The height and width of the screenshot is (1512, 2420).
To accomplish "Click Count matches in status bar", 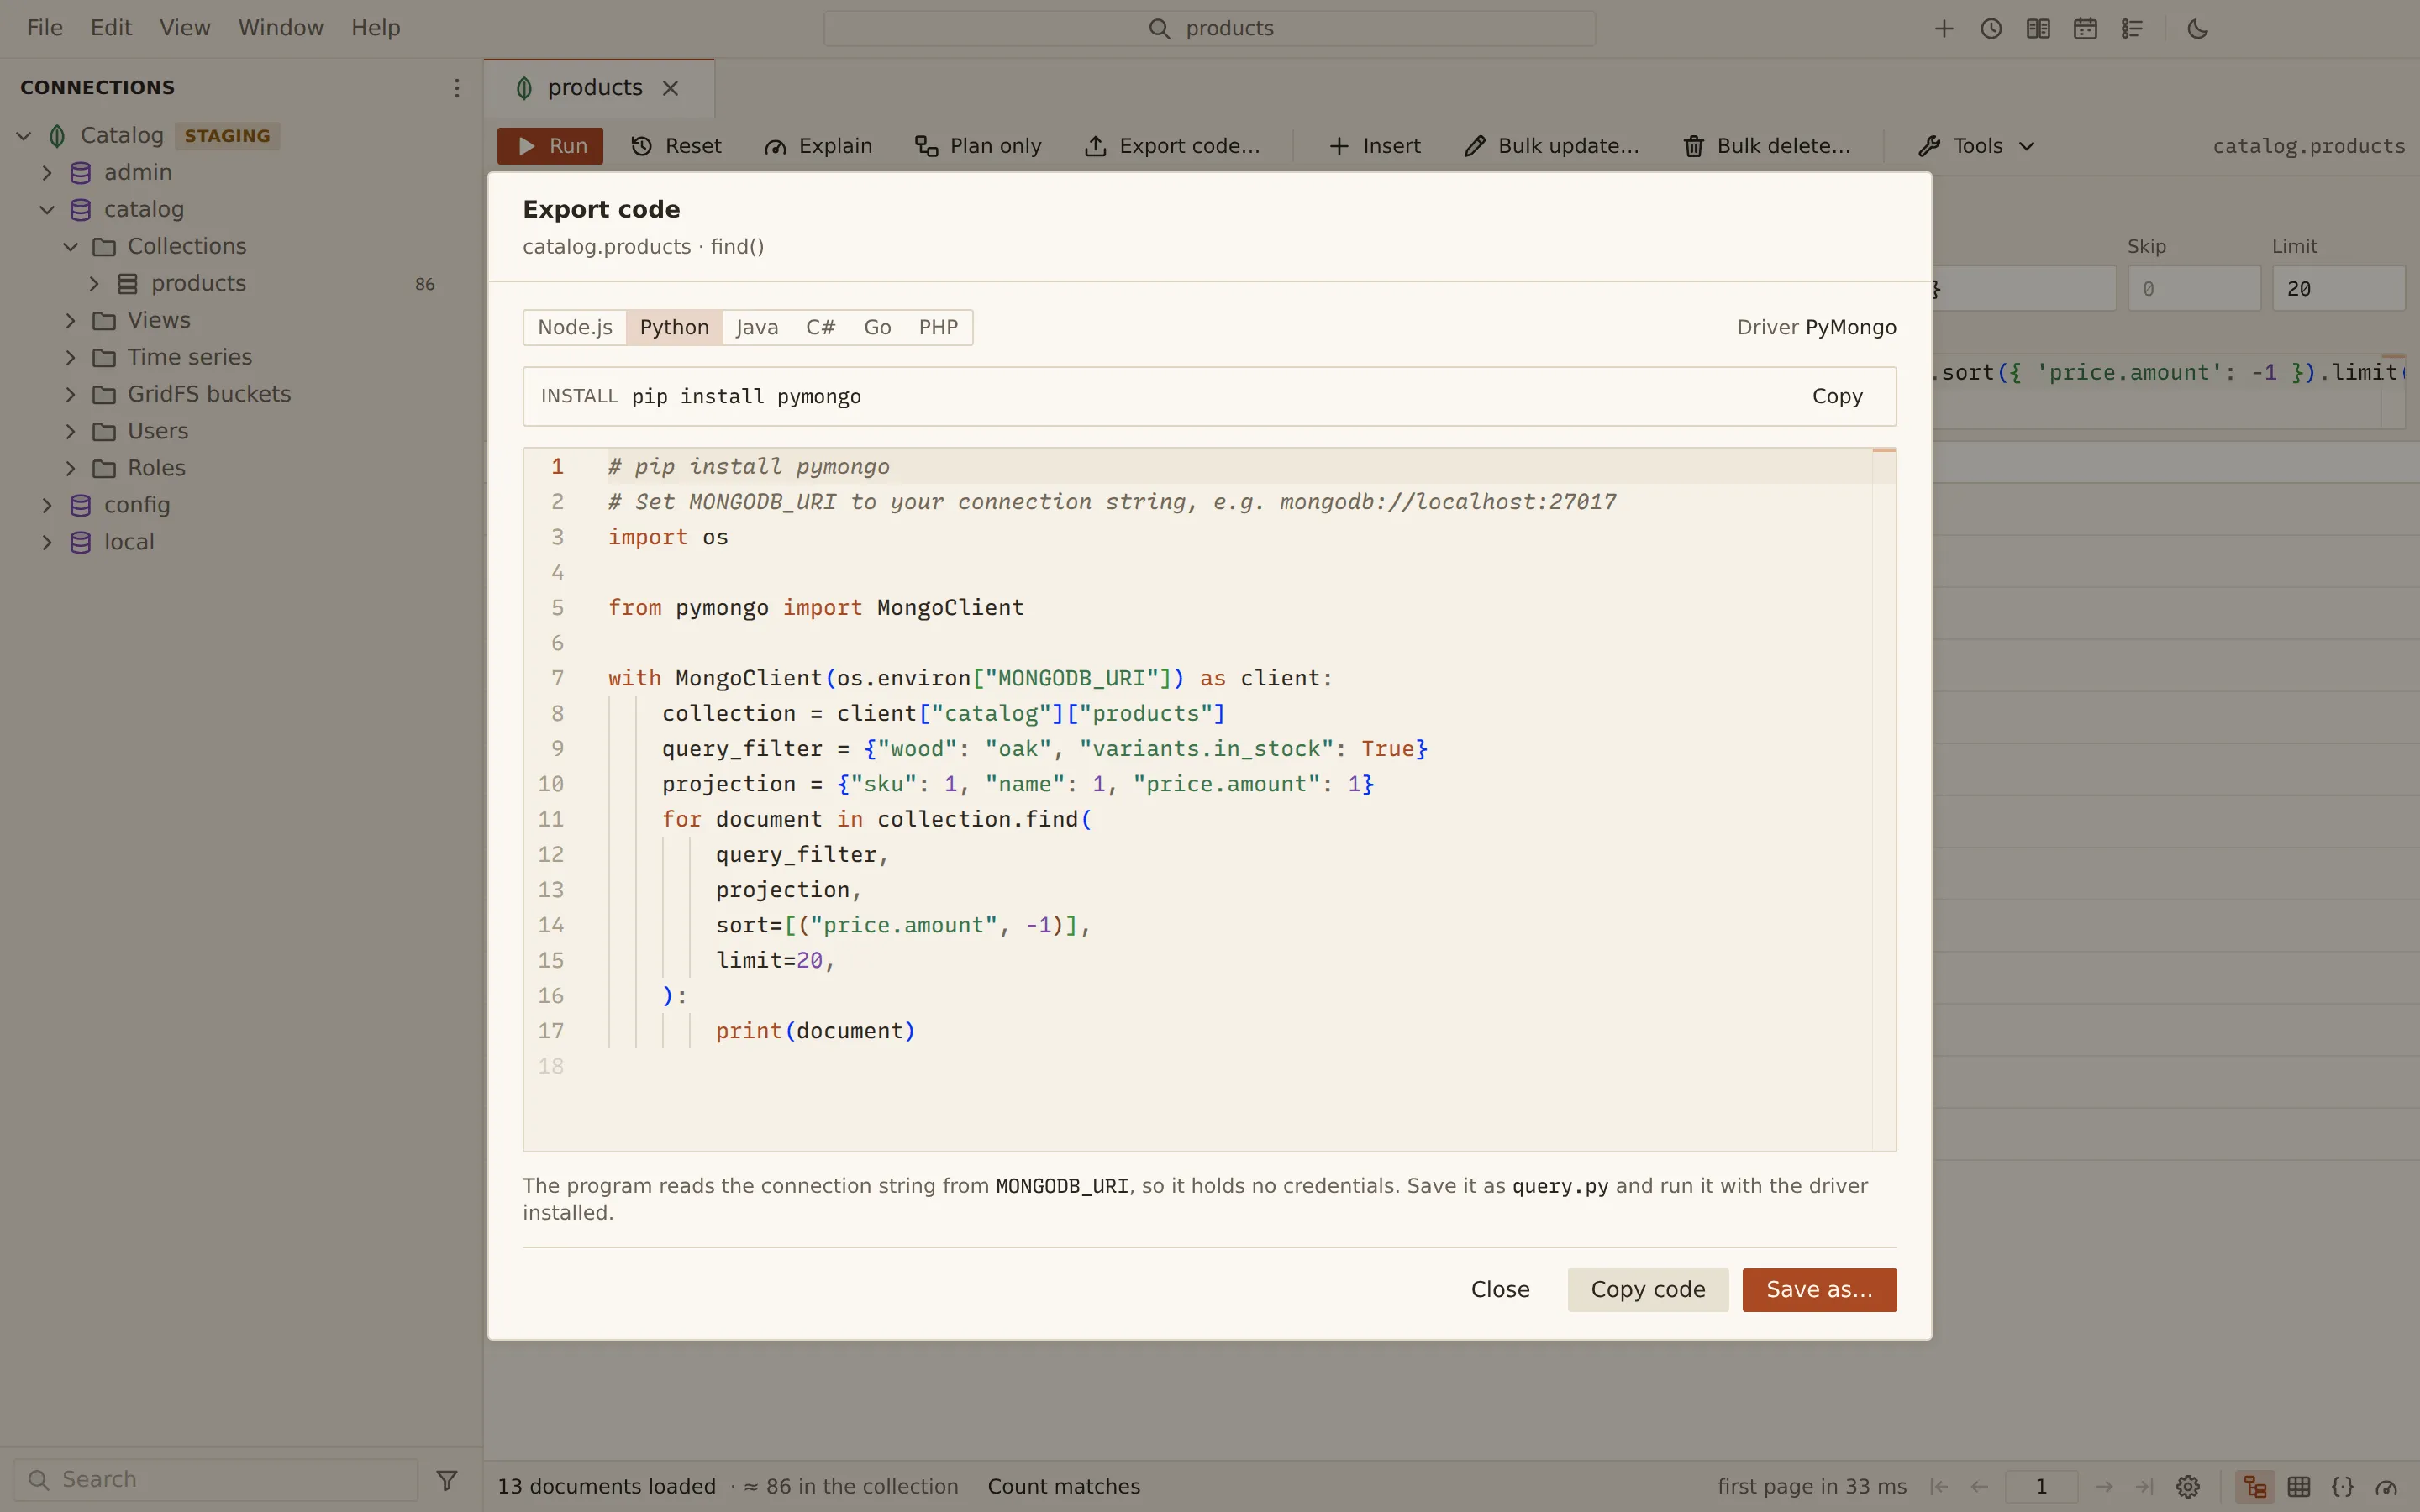I will [1064, 1487].
